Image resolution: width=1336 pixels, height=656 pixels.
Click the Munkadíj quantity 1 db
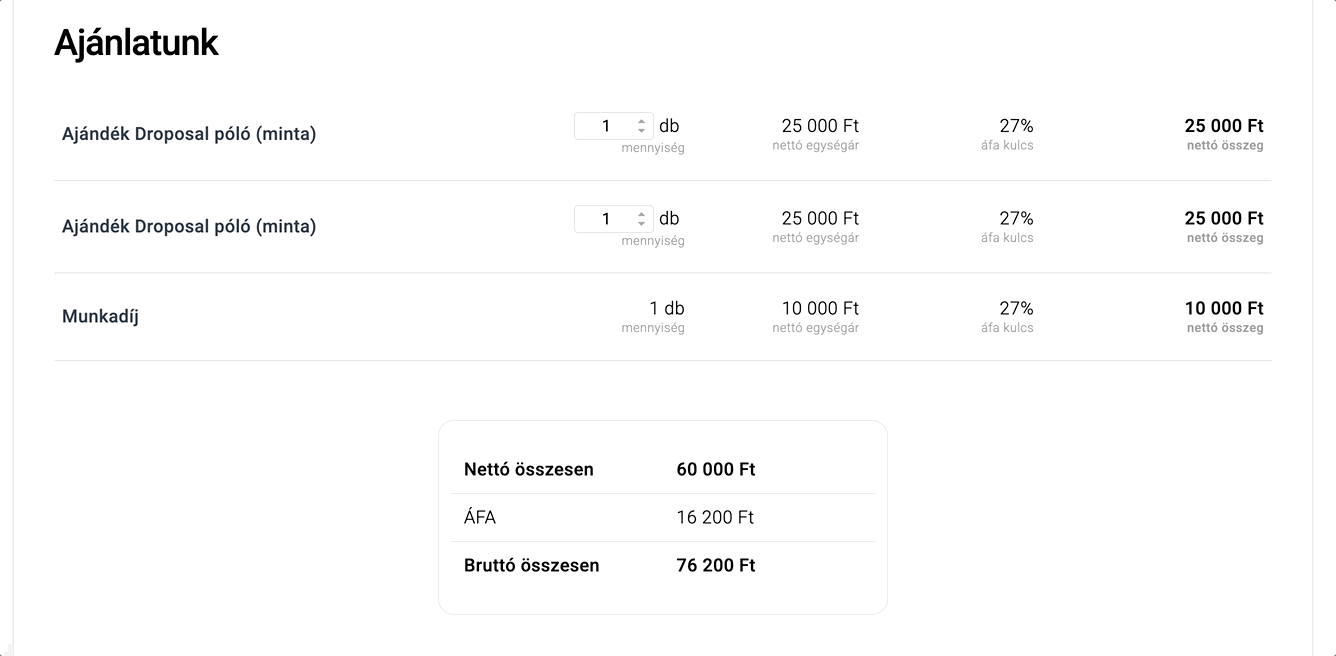667,308
